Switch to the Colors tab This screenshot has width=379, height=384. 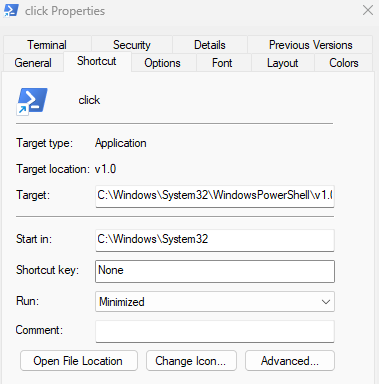344,63
